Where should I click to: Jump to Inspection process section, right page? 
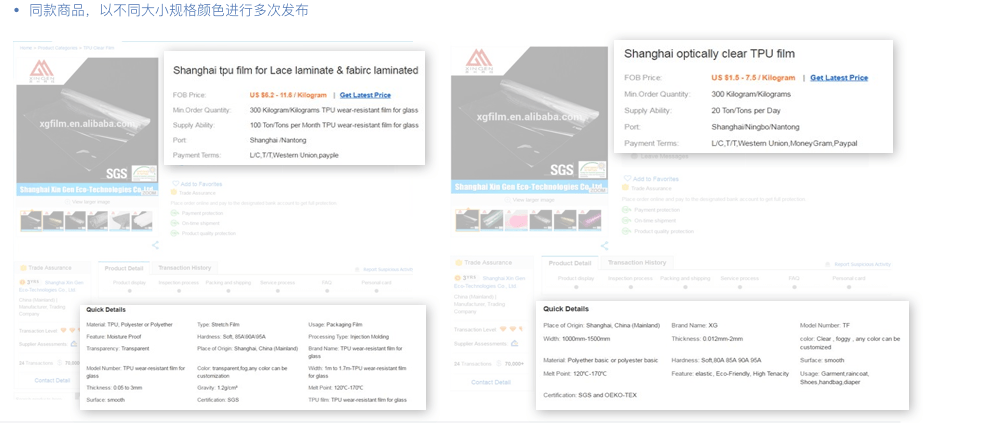coord(631,279)
